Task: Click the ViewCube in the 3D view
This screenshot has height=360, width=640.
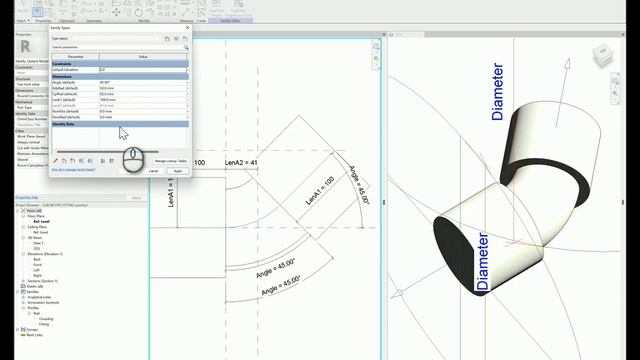Action: pyautogui.click(x=602, y=56)
